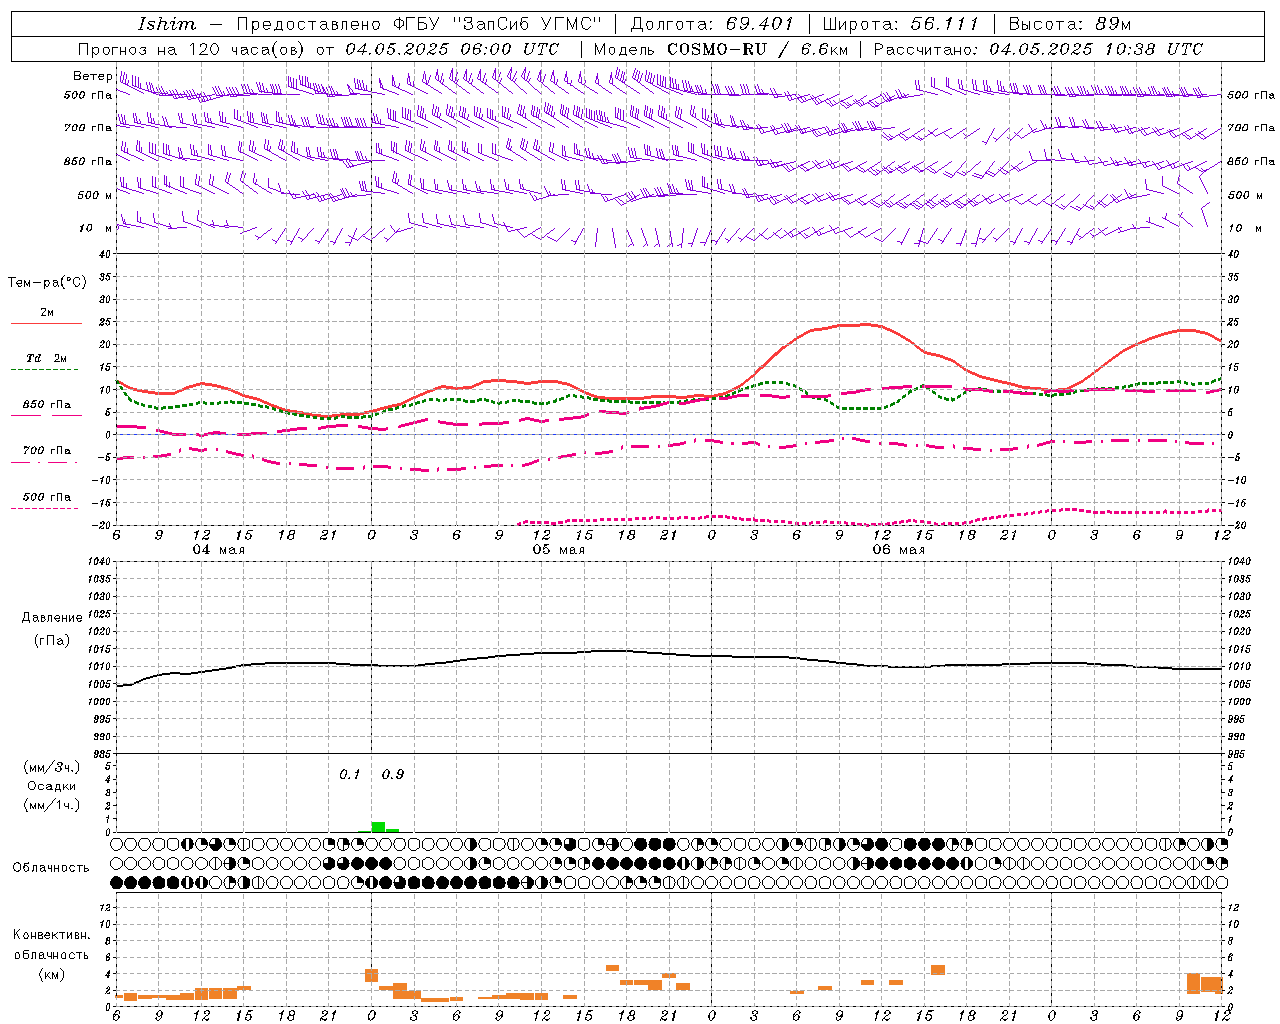Screen dimensions: 1280x1024
Task: Click the orange convective bar at 05 мая midnight
Action: [x=371, y=975]
